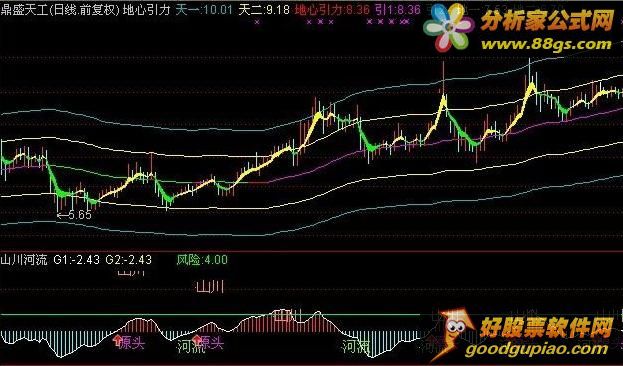Click the 天一:10.01 value label
Screen dimensions: 623x366
pyautogui.click(x=204, y=10)
